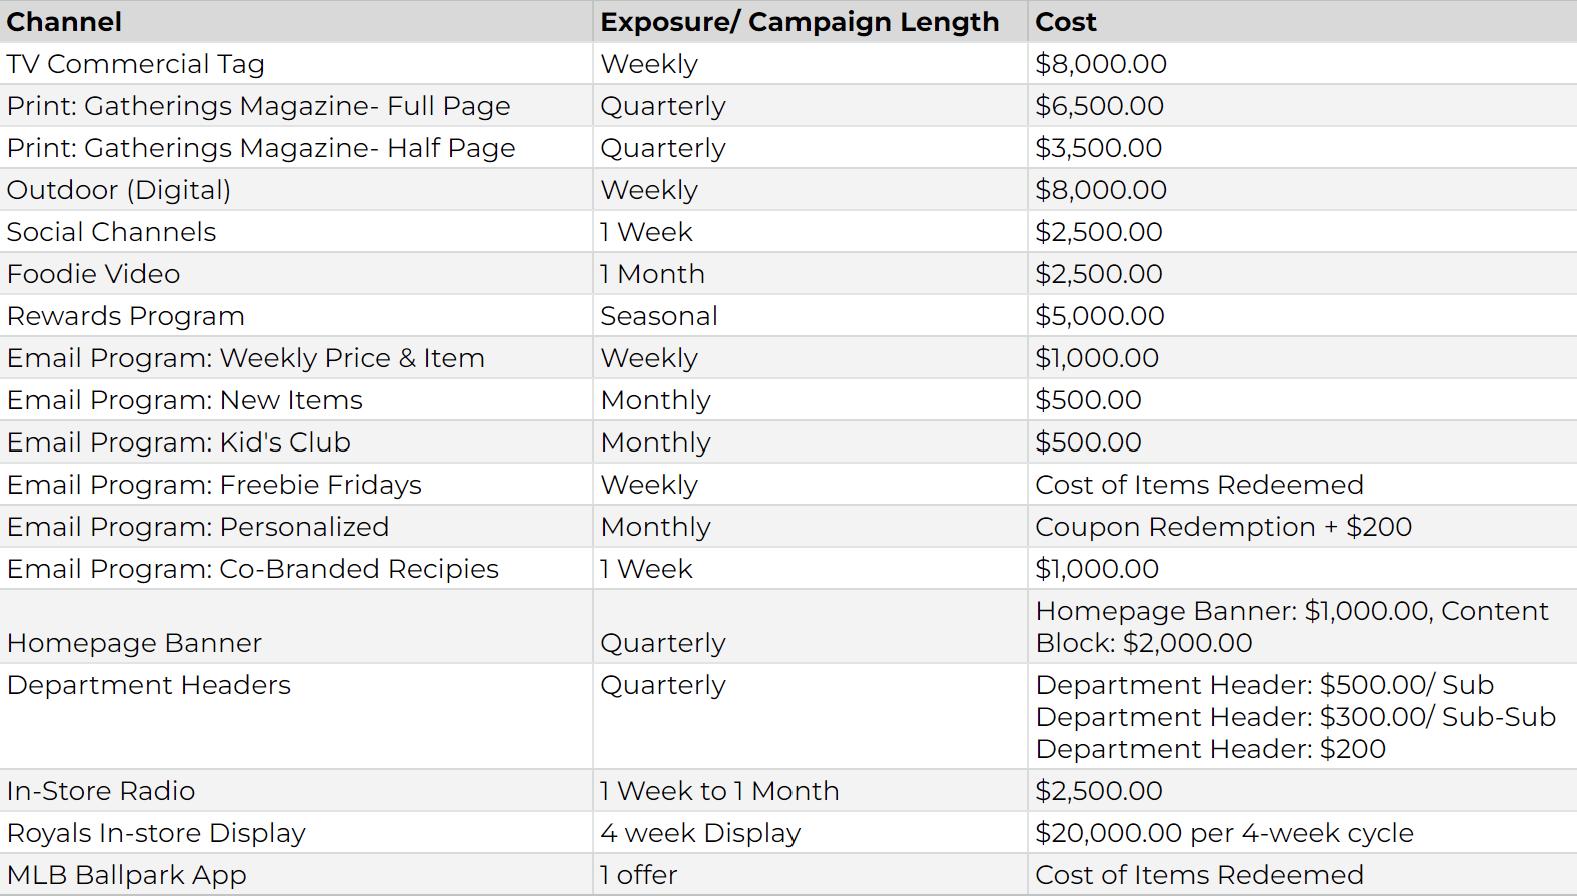1577x896 pixels.
Task: Select the MLB Ballpark App cell
Action: click(x=126, y=875)
